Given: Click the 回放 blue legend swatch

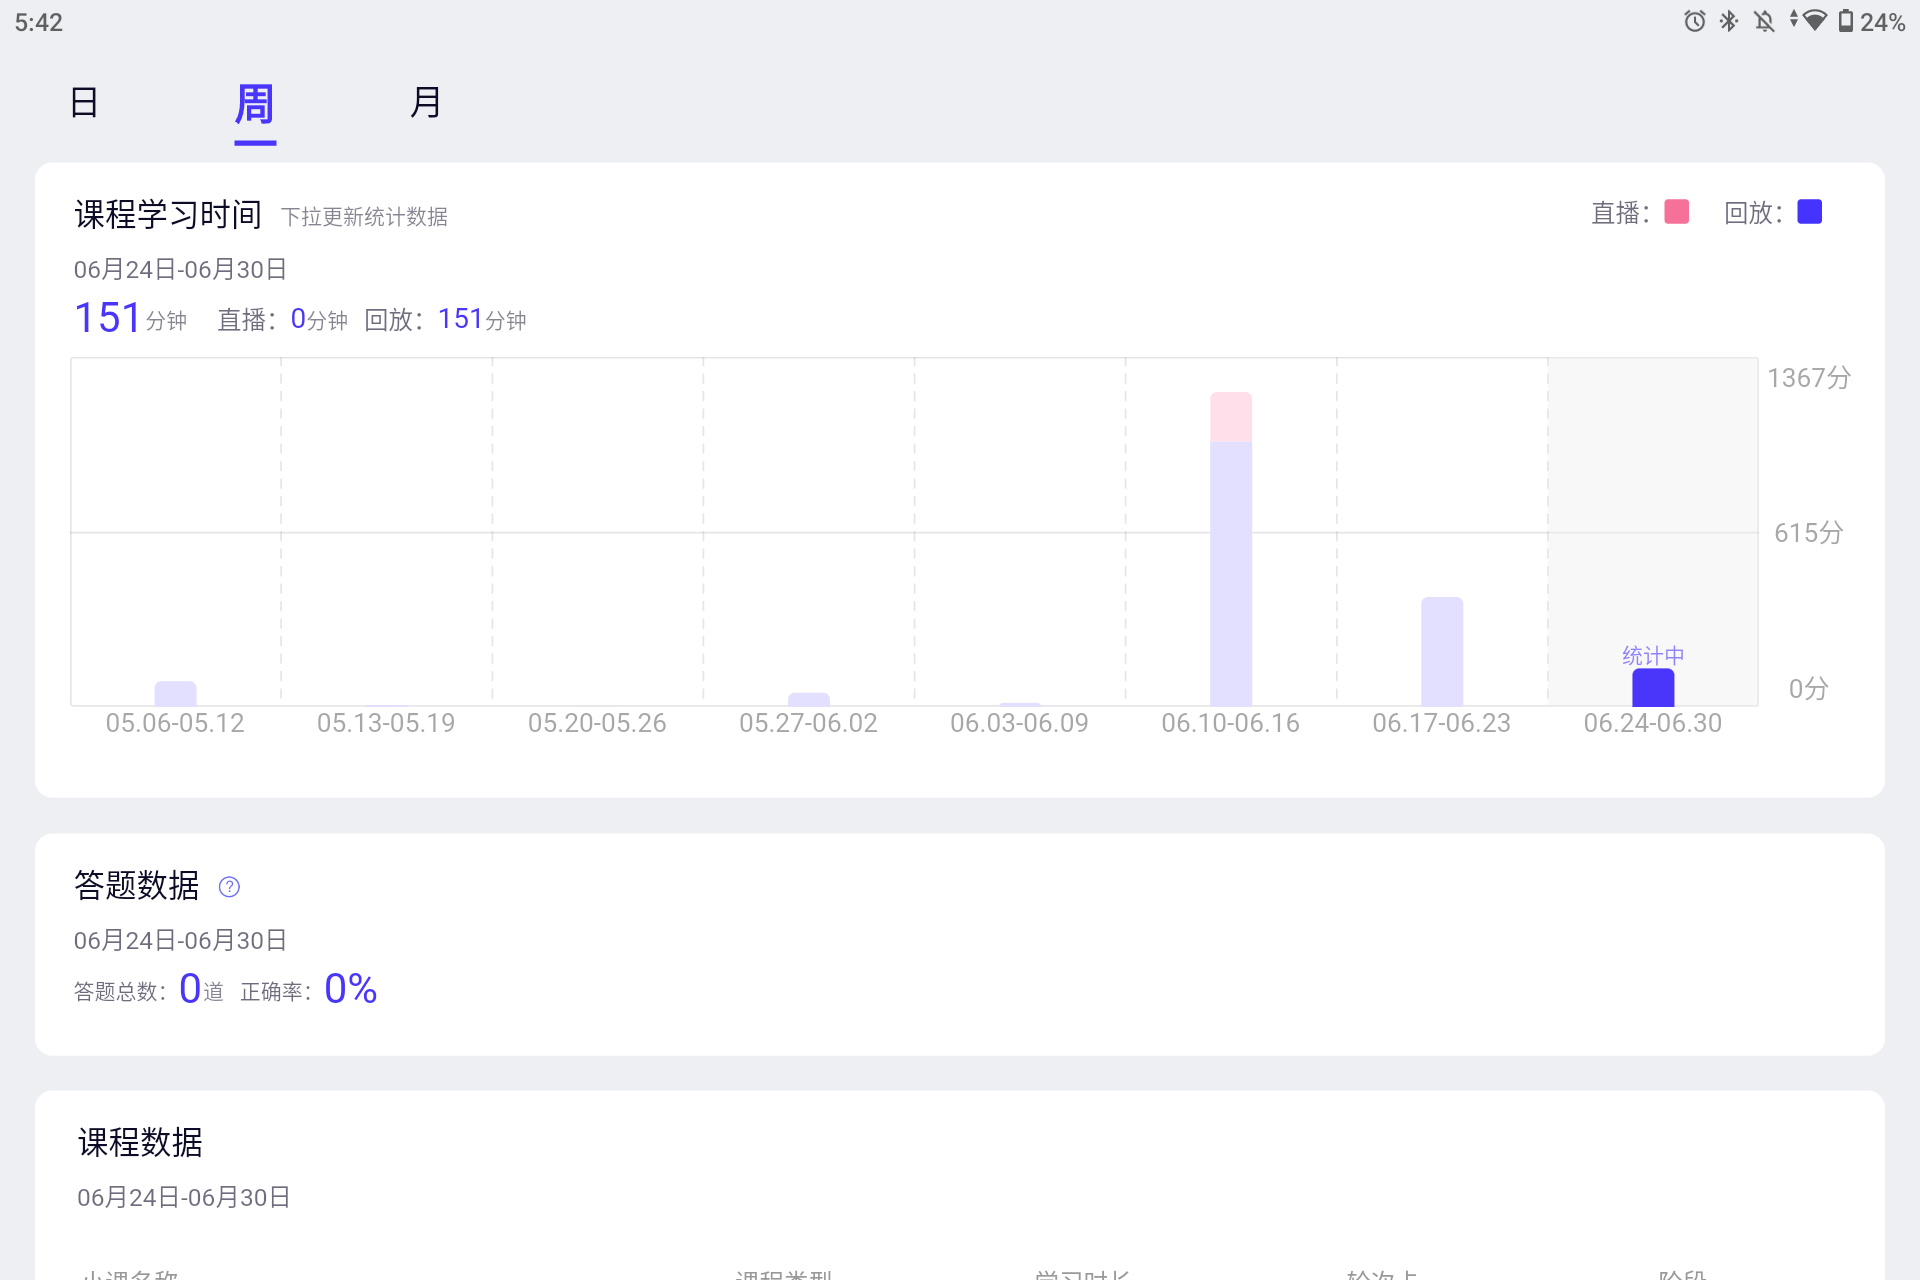Looking at the screenshot, I should tap(1810, 212).
